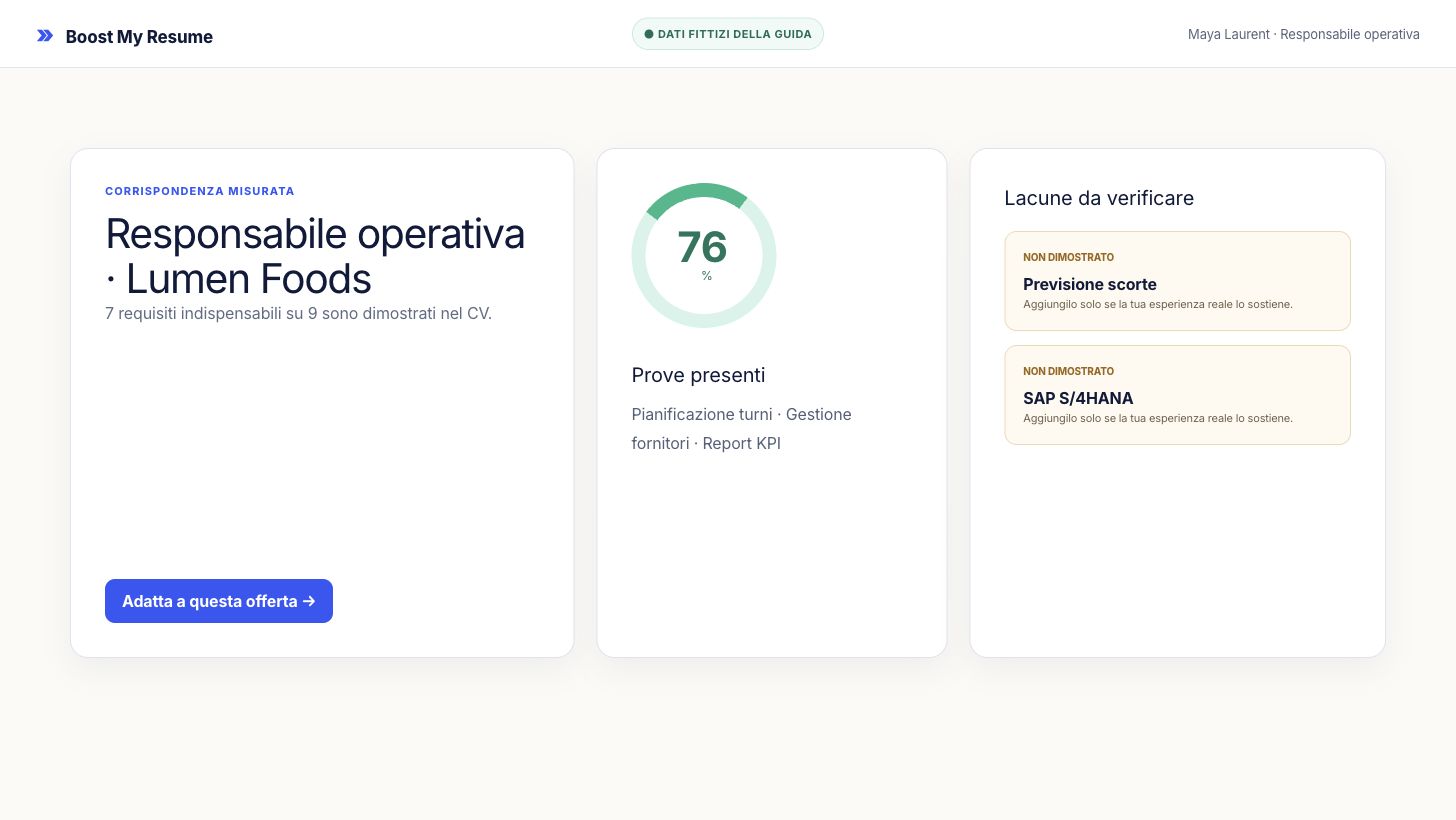Click the Lacune da verificare heading
The height and width of the screenshot is (820, 1456).
[x=1099, y=198]
